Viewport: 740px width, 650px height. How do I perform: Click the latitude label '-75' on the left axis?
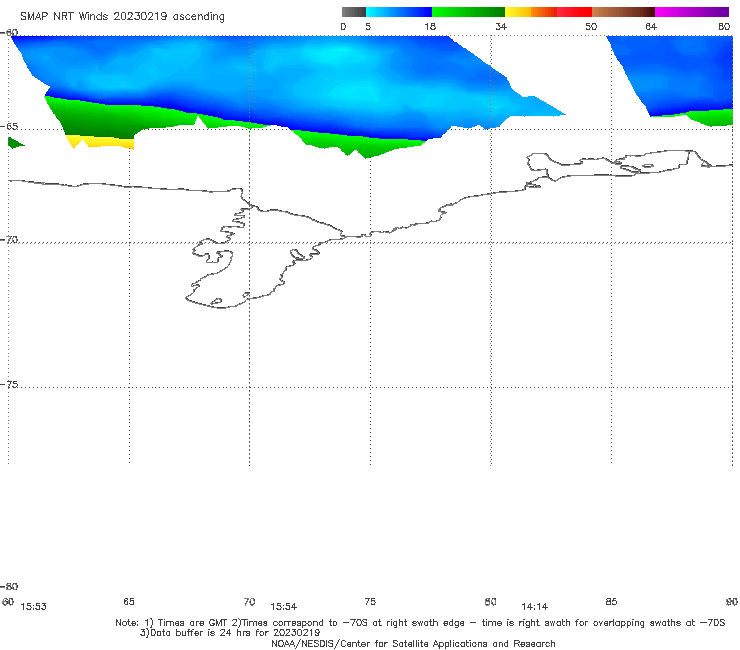[9, 384]
